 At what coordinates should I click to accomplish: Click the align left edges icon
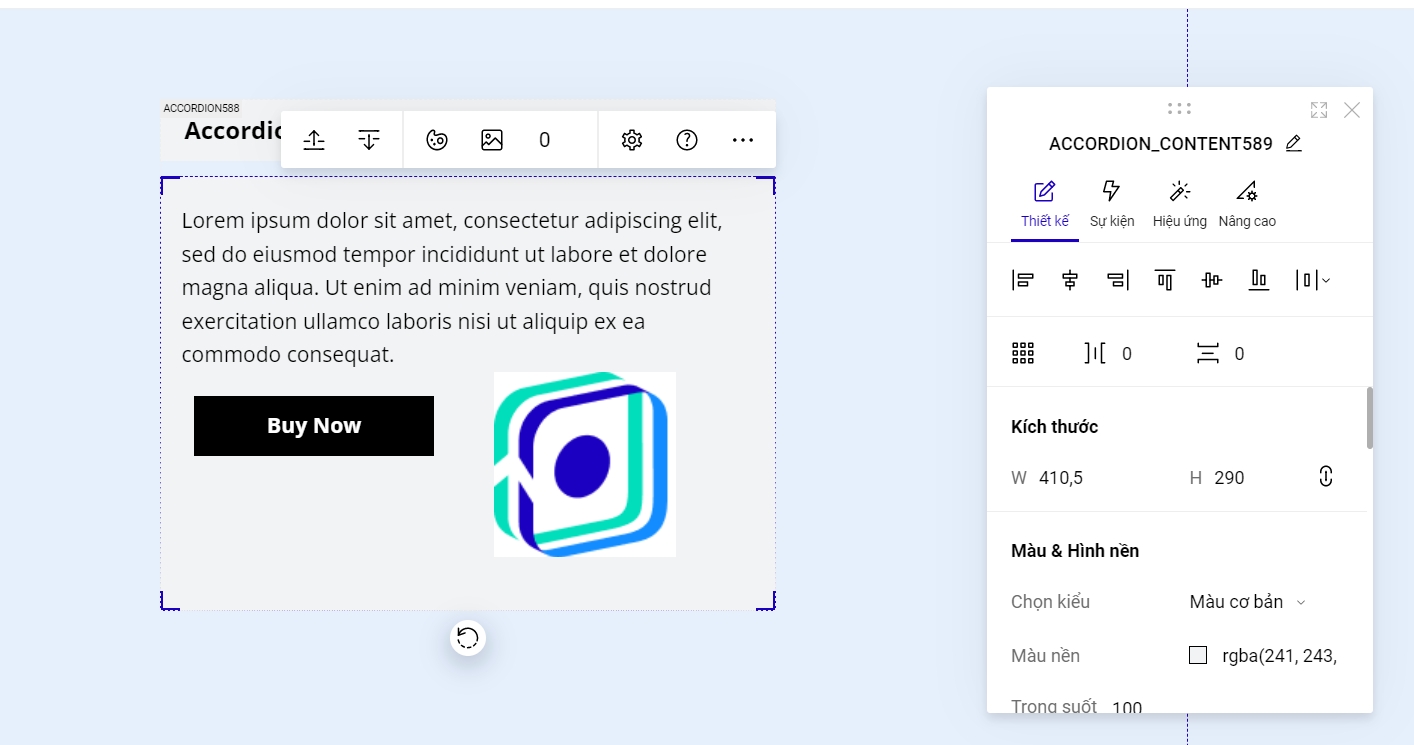click(x=1023, y=280)
